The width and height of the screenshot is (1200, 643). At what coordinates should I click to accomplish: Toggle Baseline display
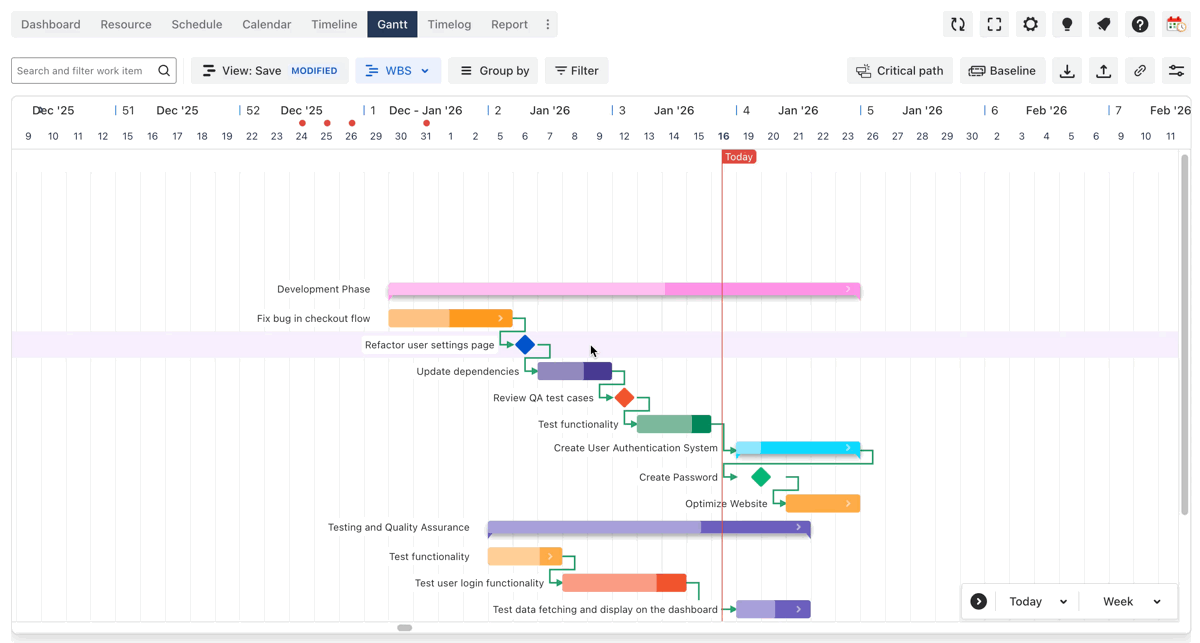click(x=1003, y=71)
